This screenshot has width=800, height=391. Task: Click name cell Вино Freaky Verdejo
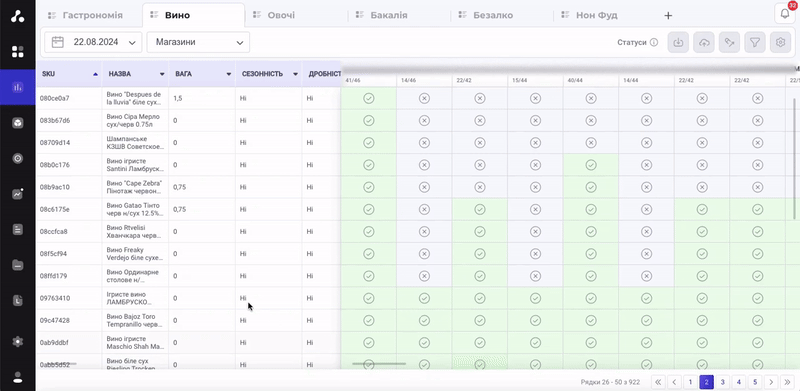pyautogui.click(x=136, y=254)
